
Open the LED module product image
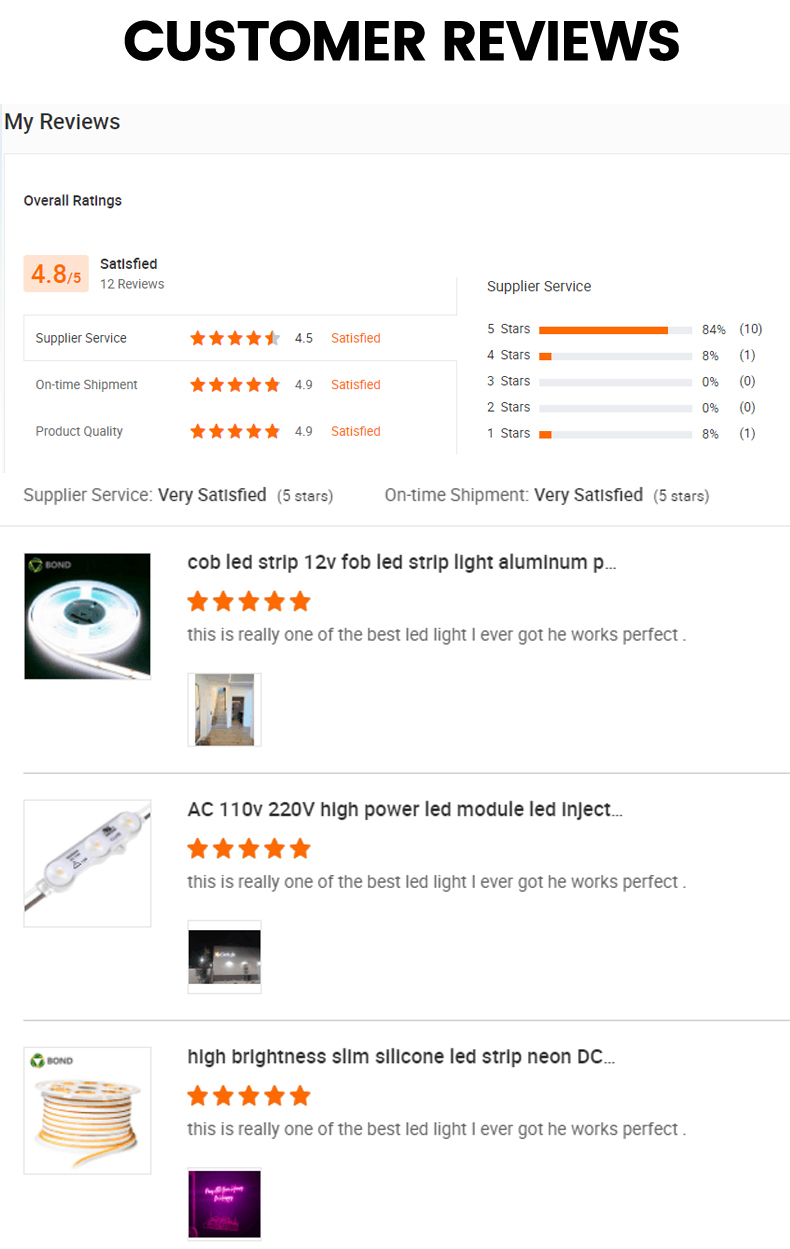click(x=87, y=863)
